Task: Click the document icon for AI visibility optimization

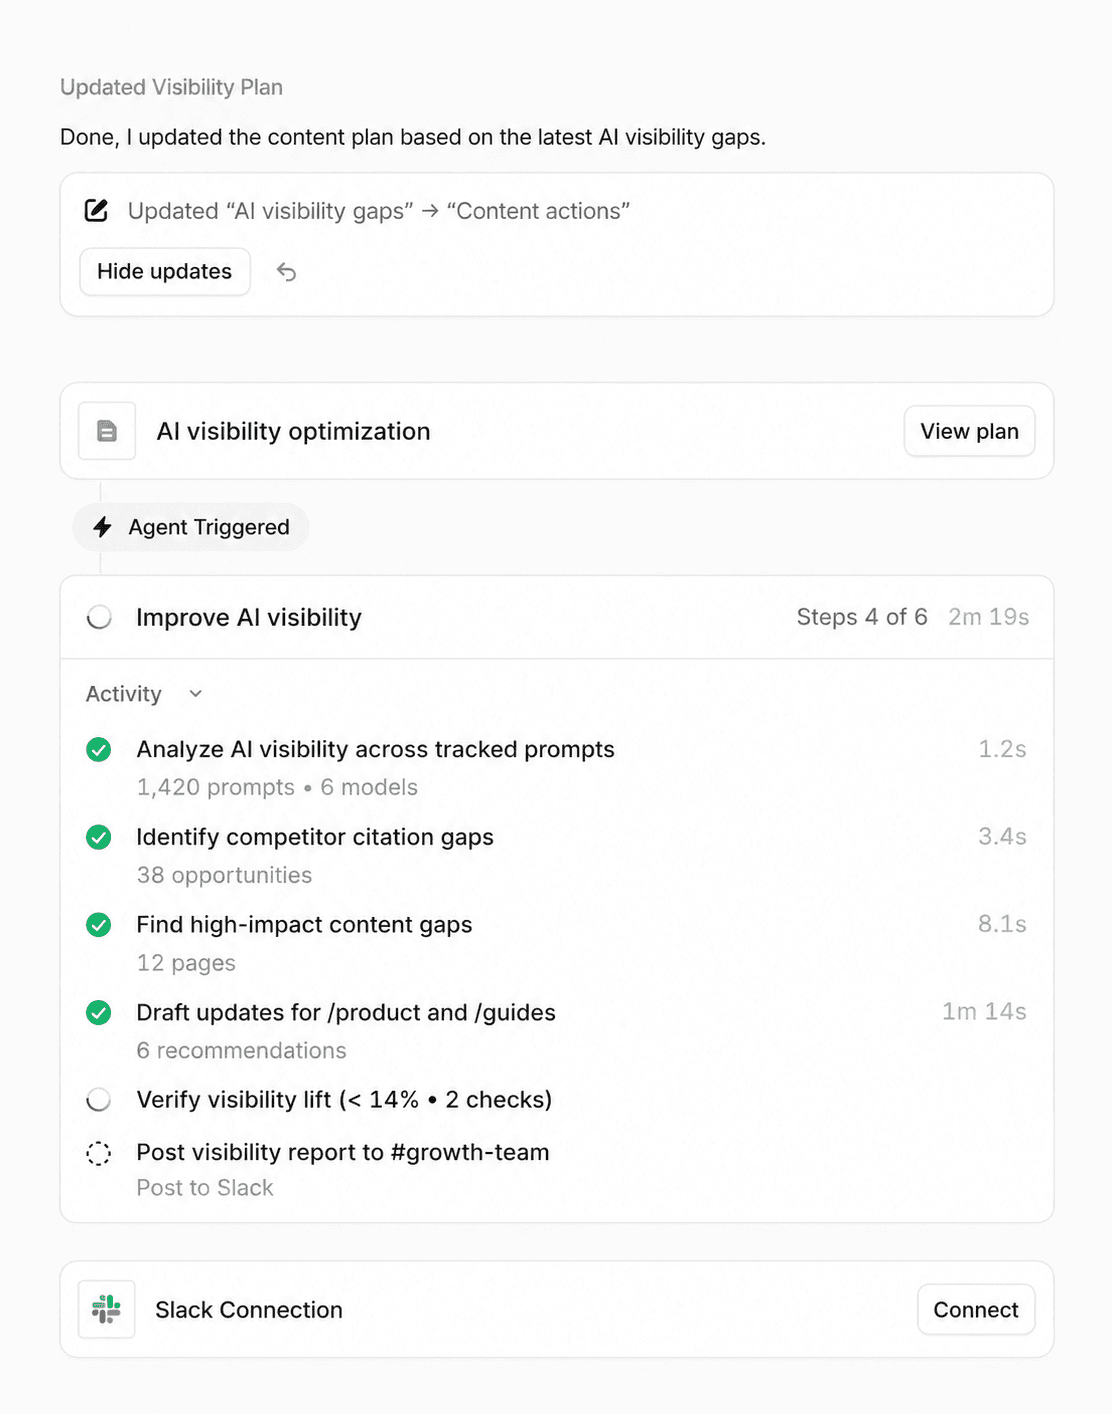Action: (x=107, y=431)
